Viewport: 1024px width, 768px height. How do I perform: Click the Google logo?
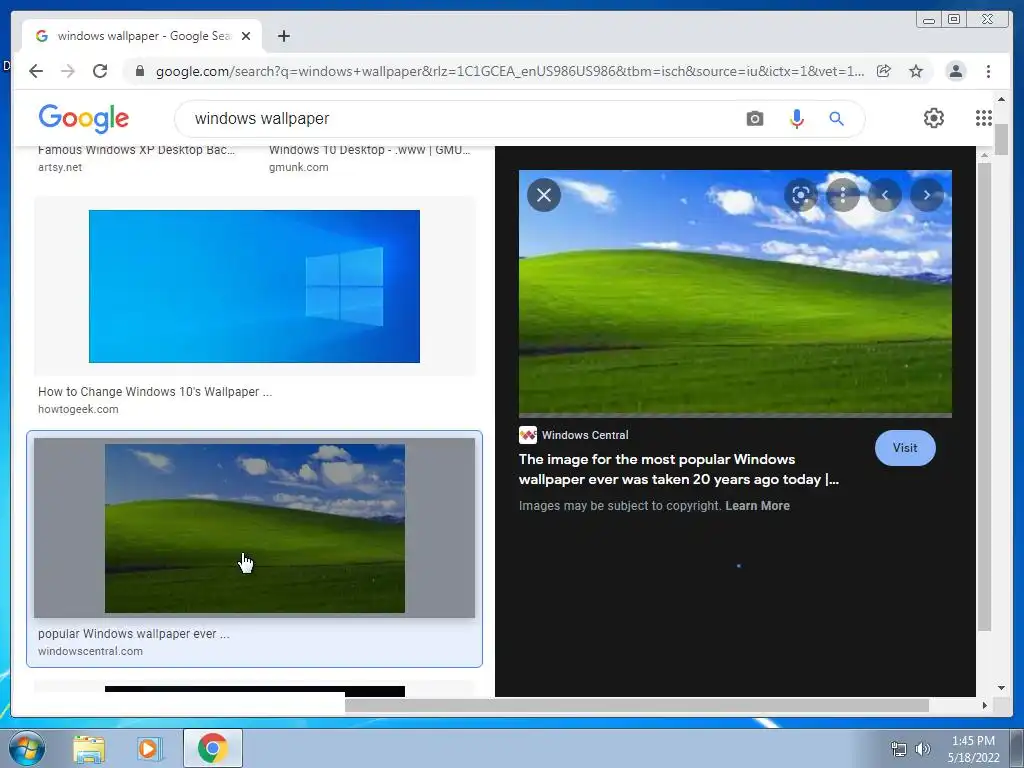coord(84,118)
